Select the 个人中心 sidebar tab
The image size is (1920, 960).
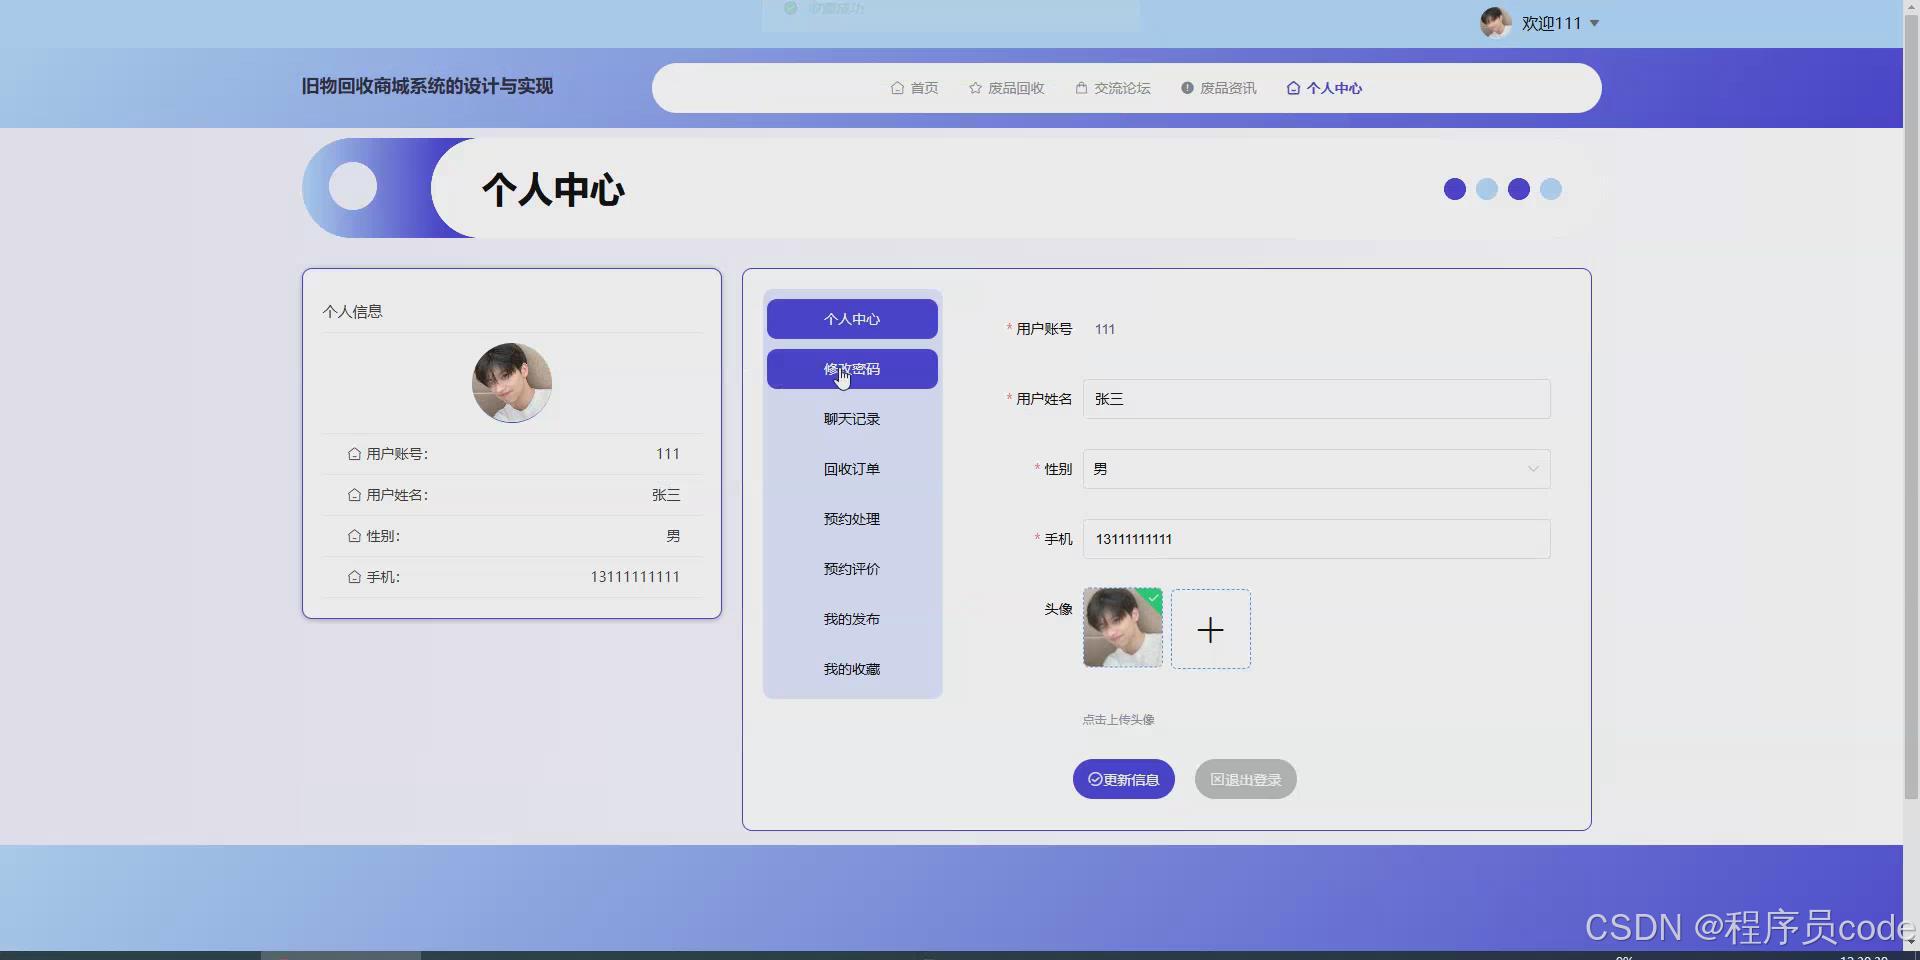click(x=852, y=319)
